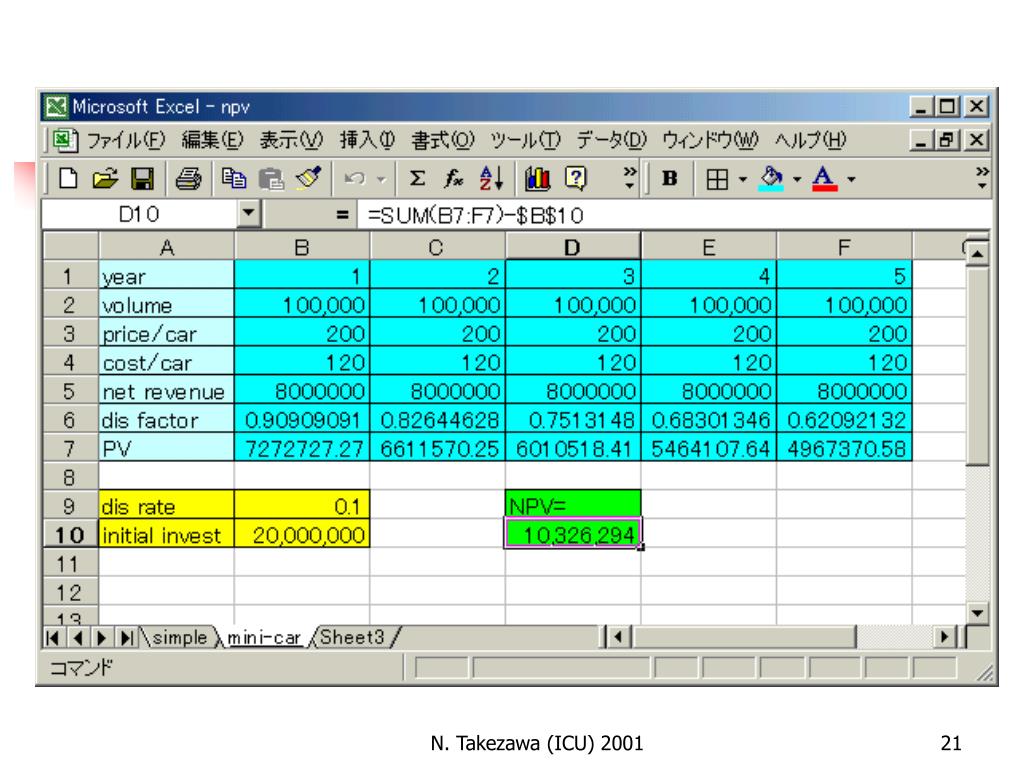Screen dimensions: 1024x768
Task: Click the horizontal scrollbar left arrow
Action: 619,636
